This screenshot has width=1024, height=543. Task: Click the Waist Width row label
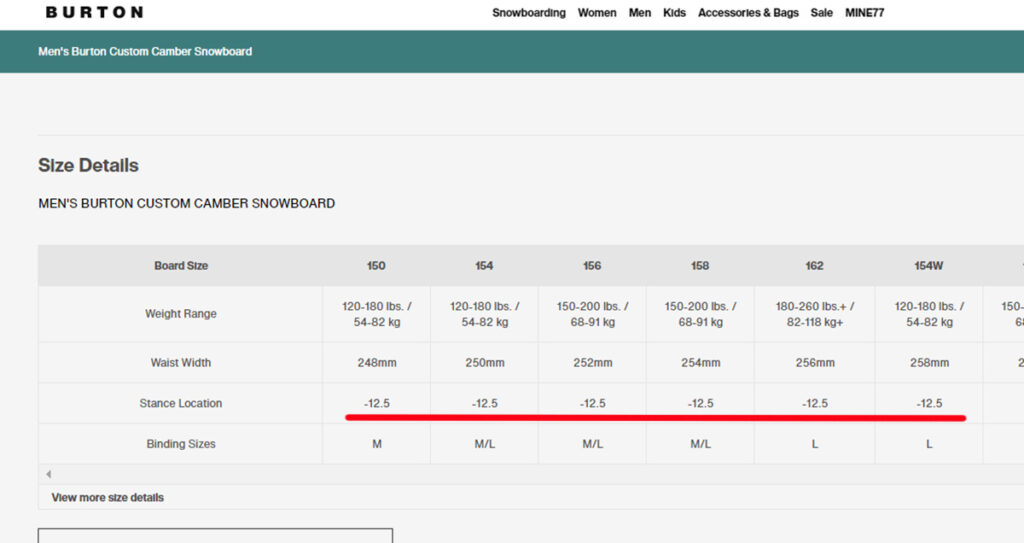point(180,363)
